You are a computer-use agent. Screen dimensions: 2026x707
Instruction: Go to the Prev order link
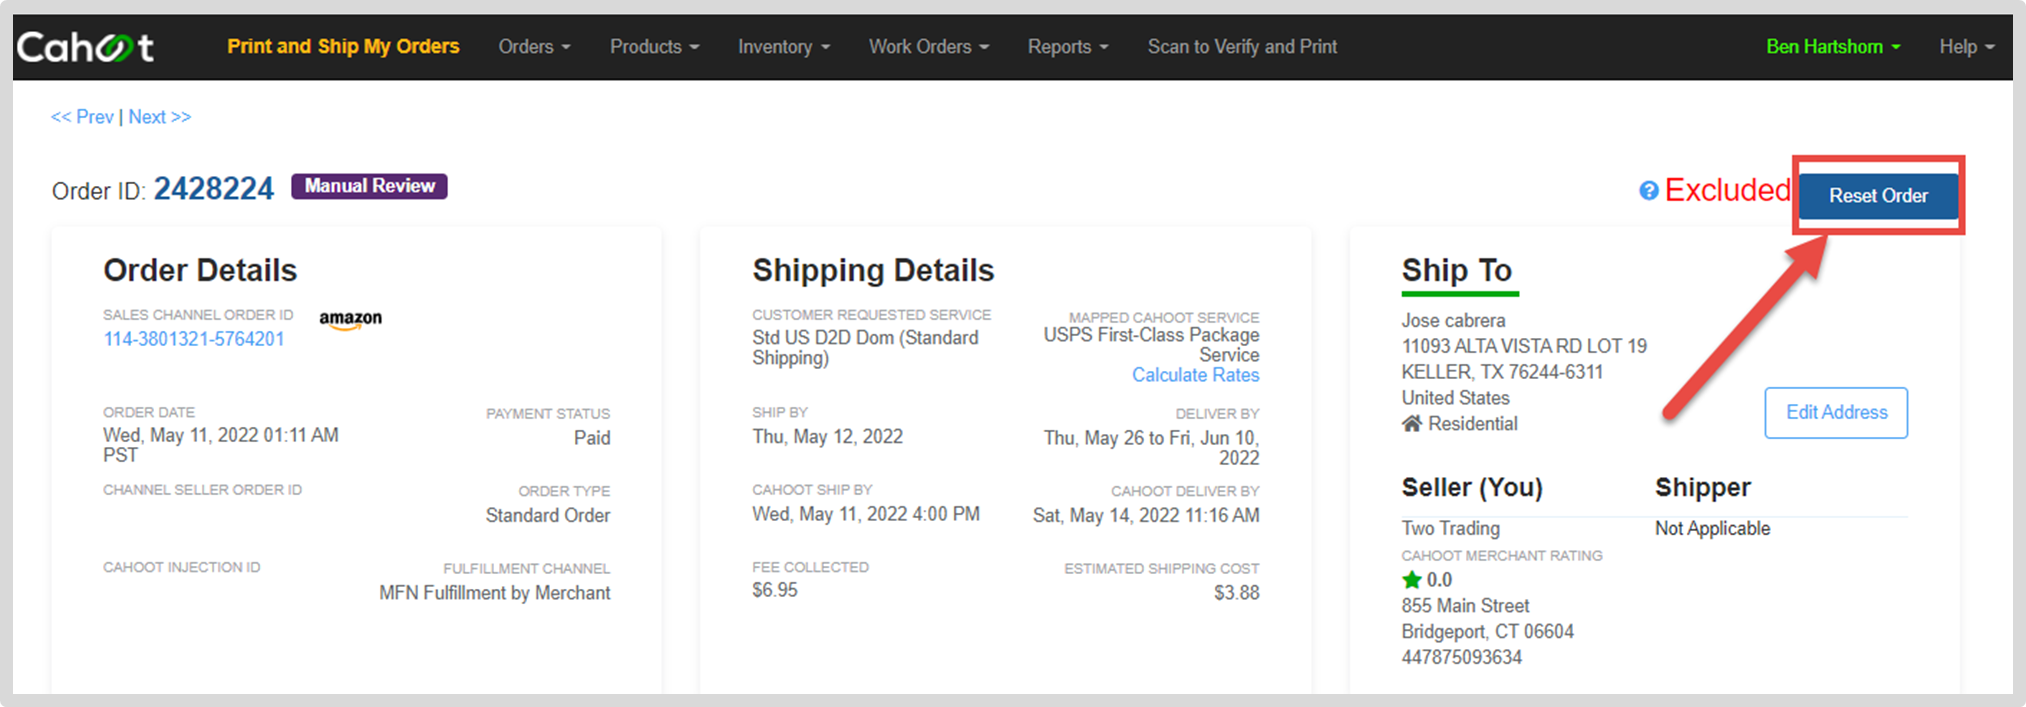click(x=82, y=117)
